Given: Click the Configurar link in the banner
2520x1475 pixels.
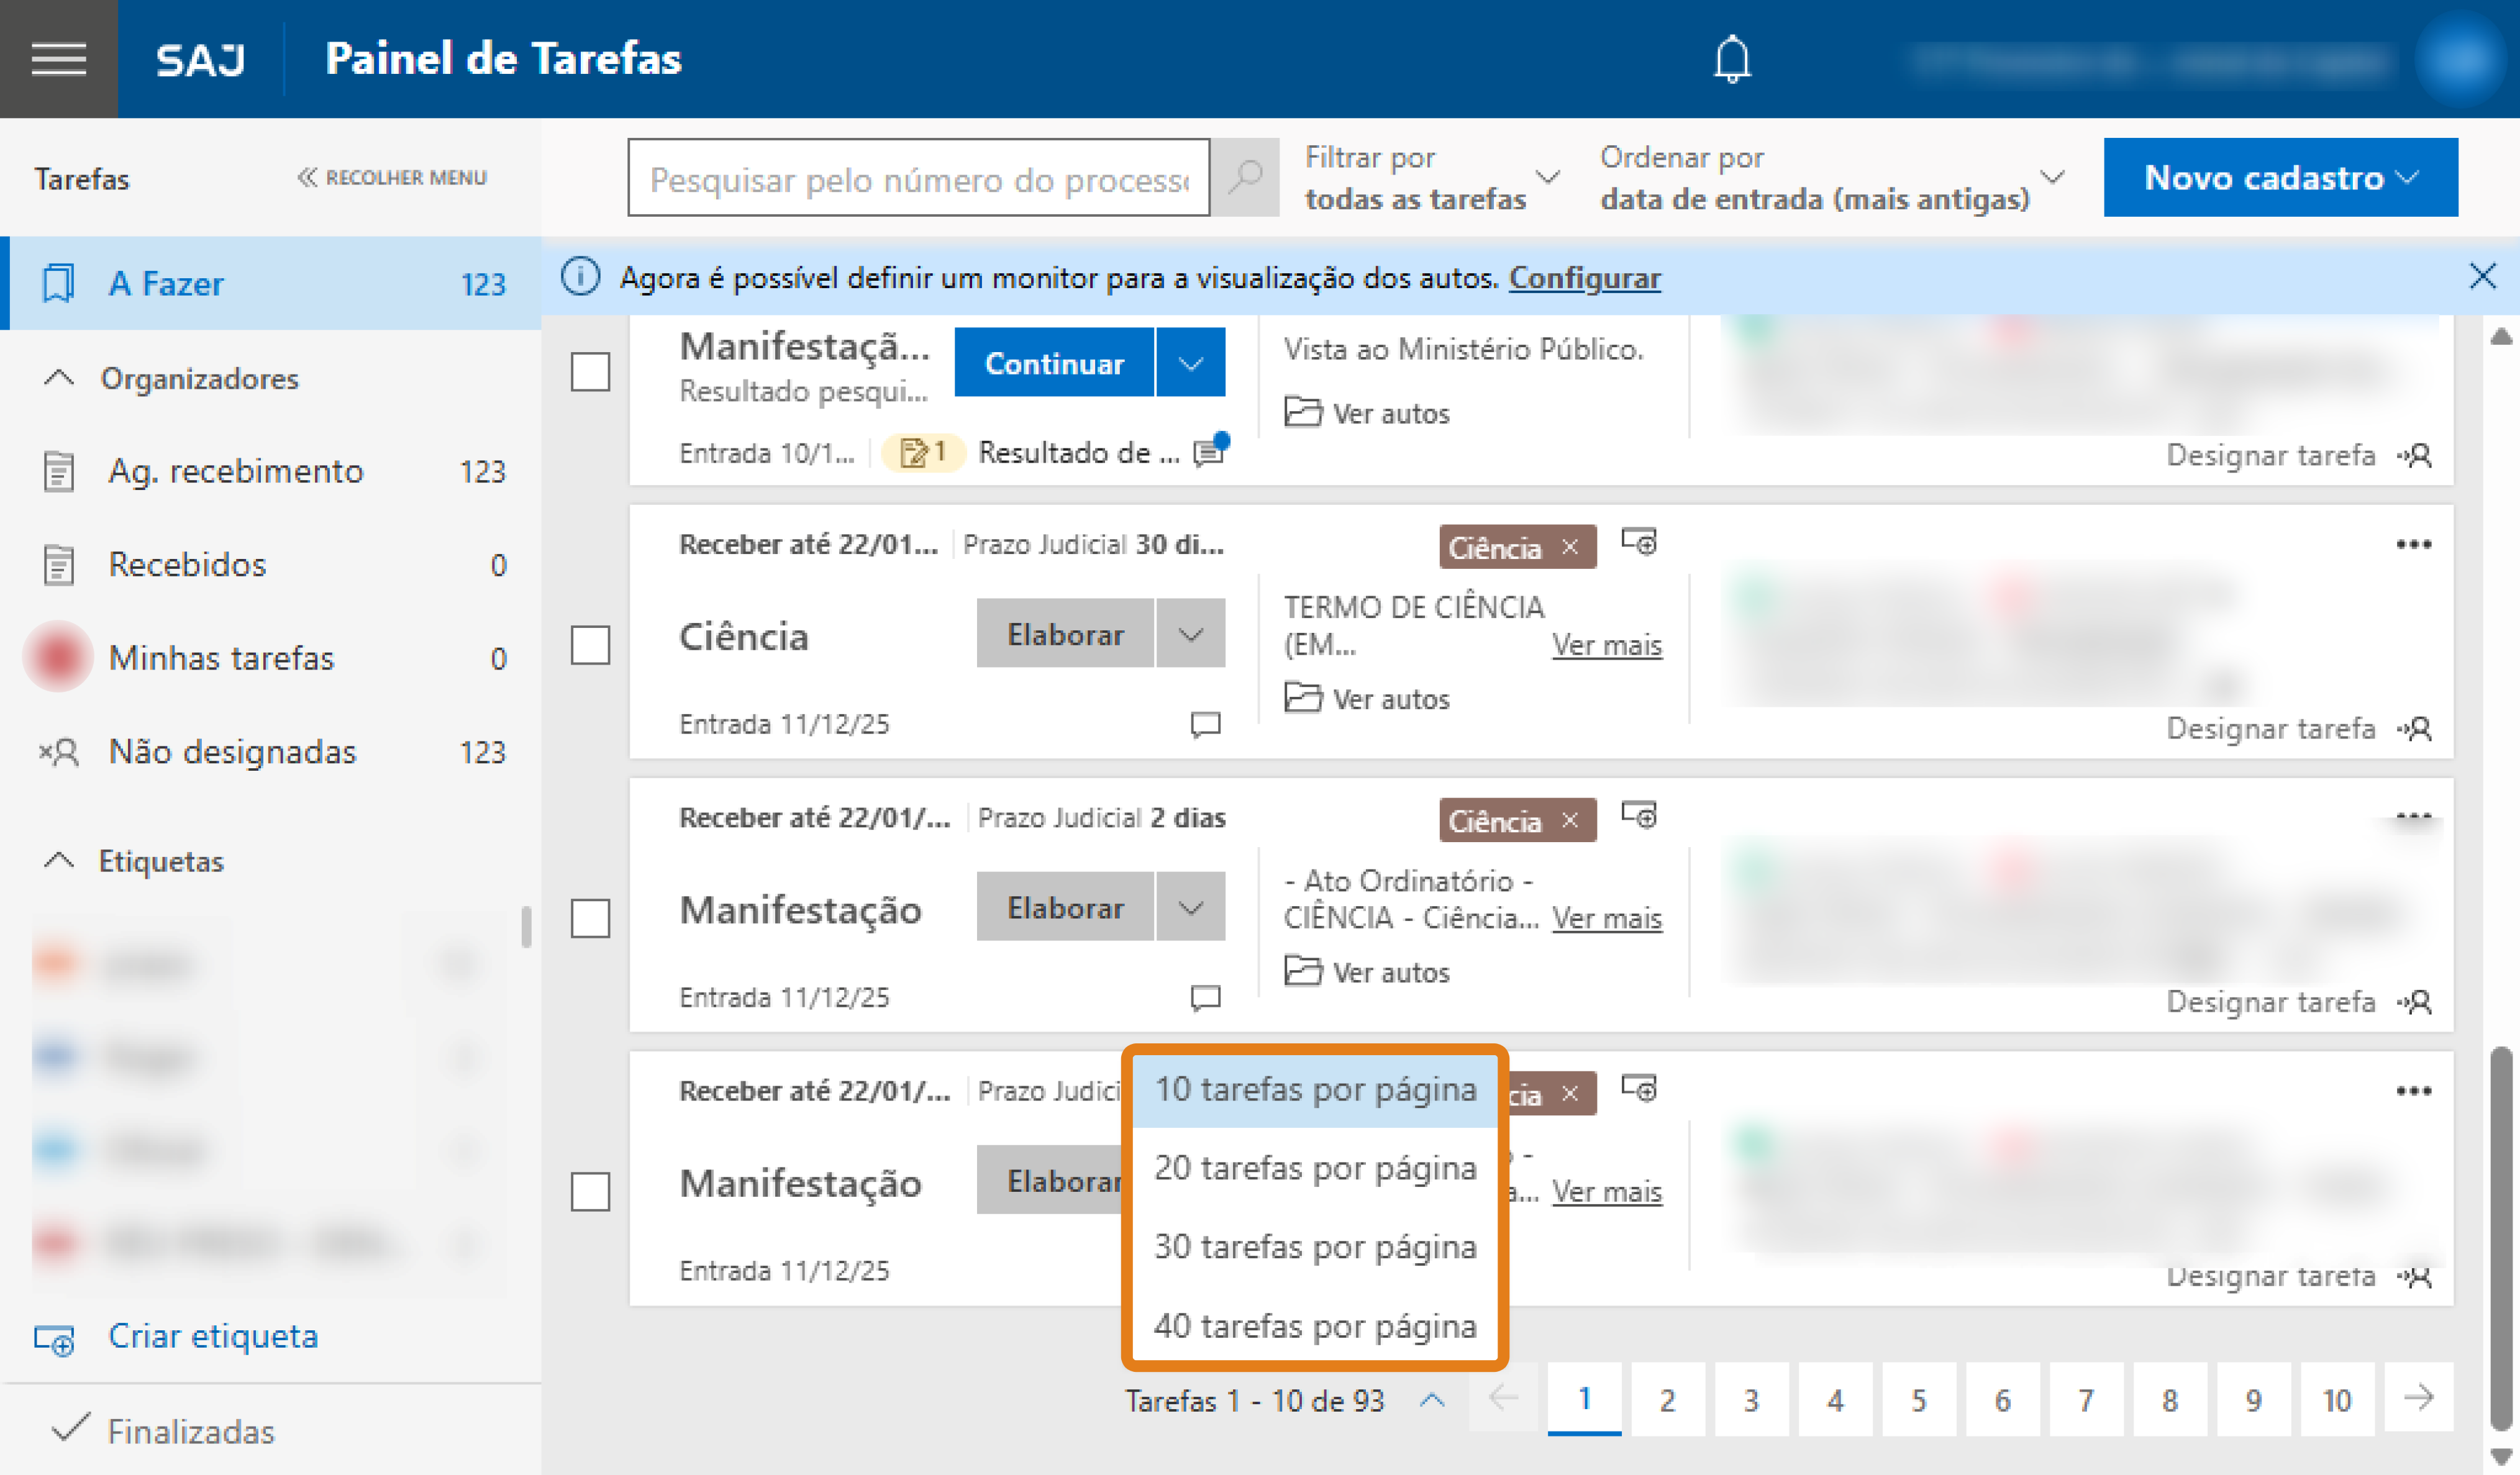Looking at the screenshot, I should [x=1583, y=279].
